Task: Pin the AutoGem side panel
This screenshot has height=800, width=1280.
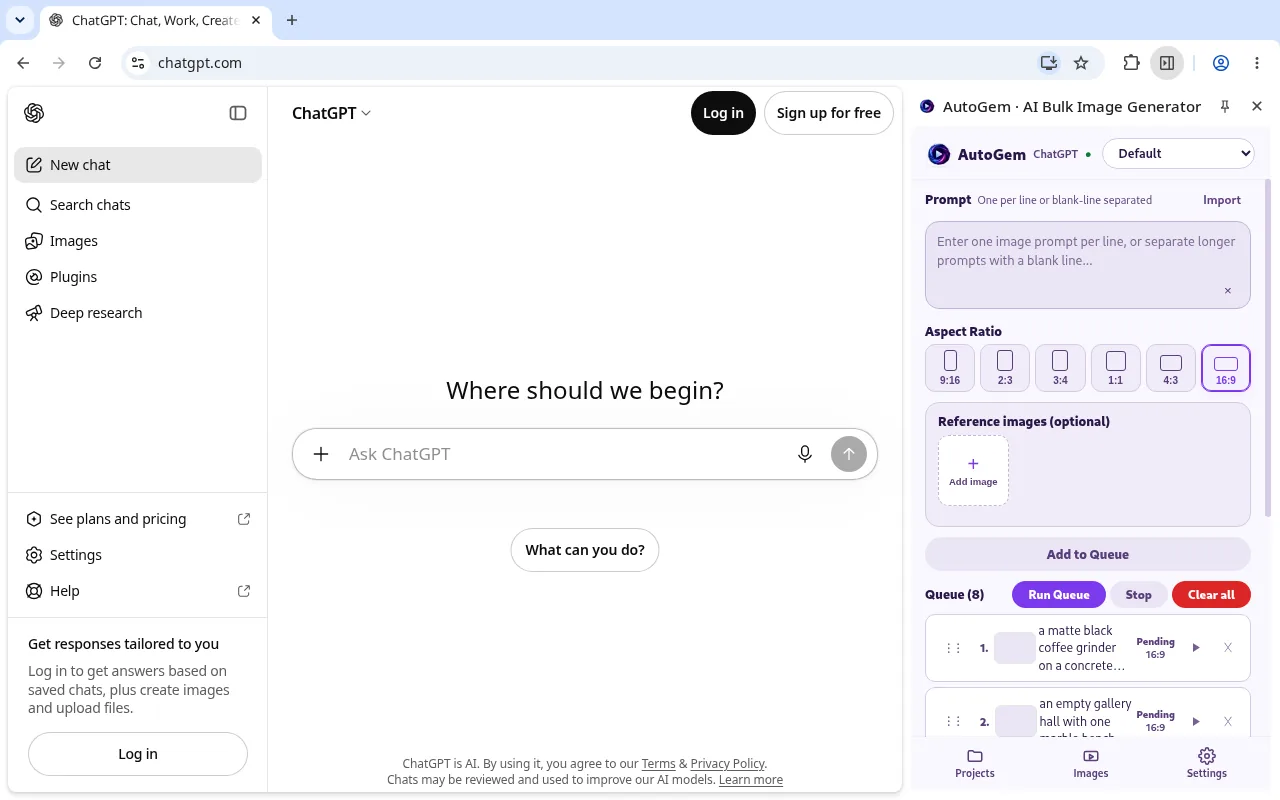Action: [x=1225, y=106]
